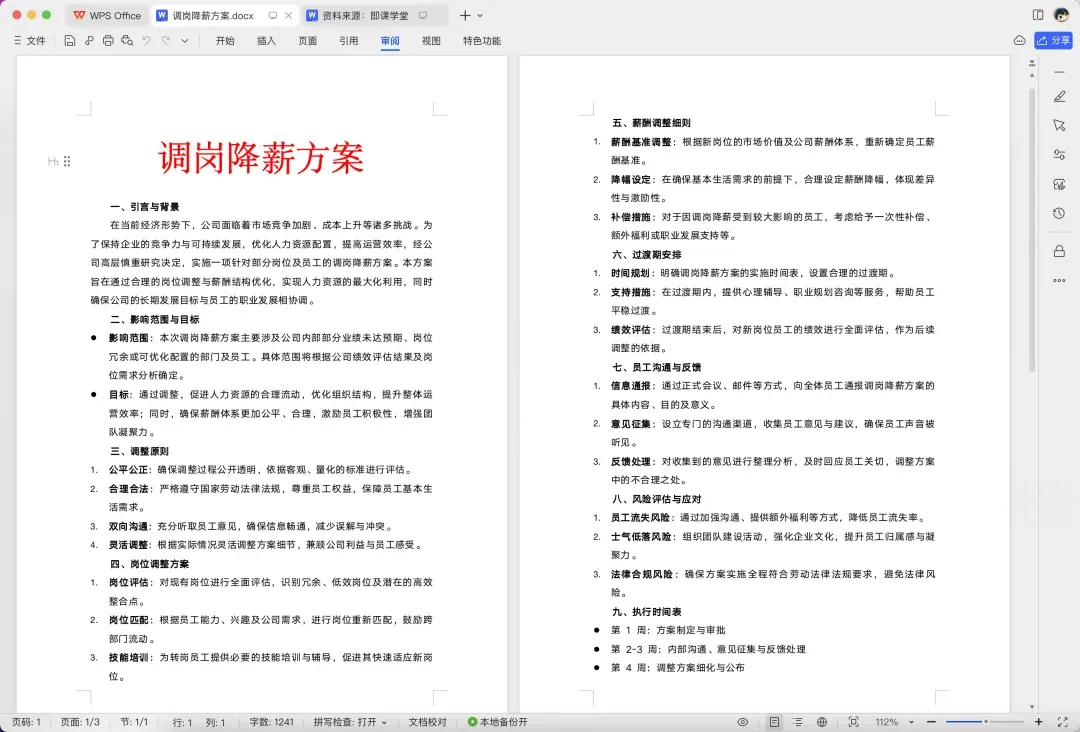
Task: Click the vertical scrollbar thumb
Action: [x=1032, y=230]
